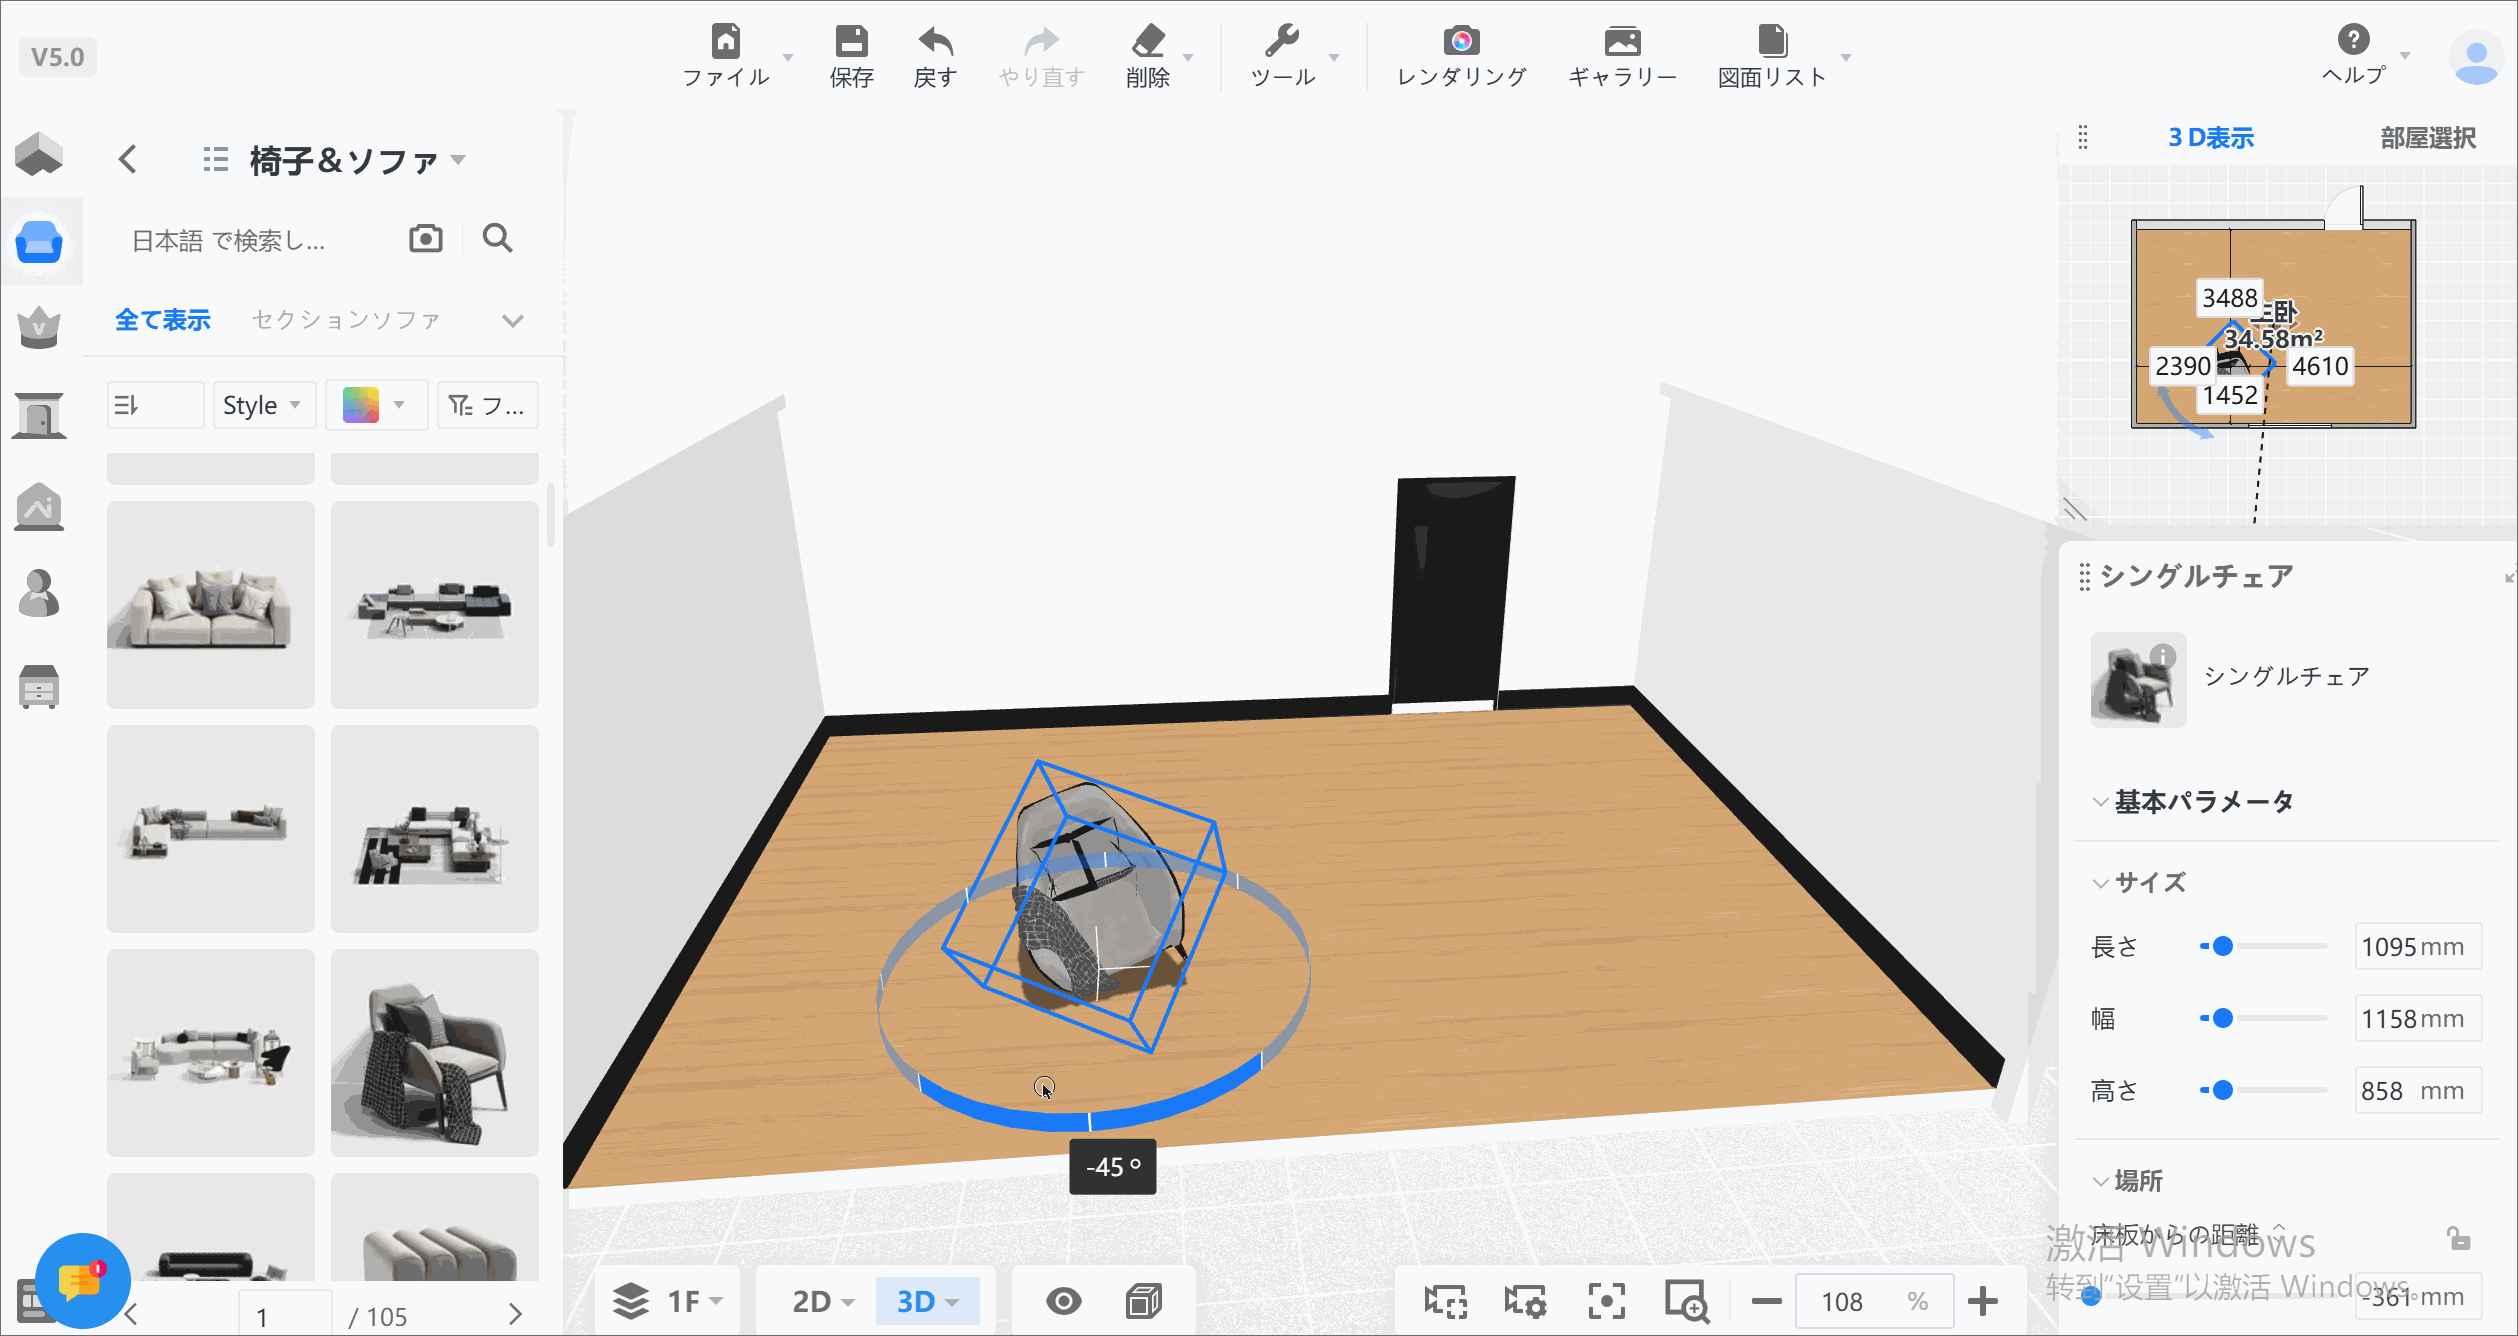Click the center focus target icon
The height and width of the screenshot is (1336, 2518).
[x=1606, y=1302]
